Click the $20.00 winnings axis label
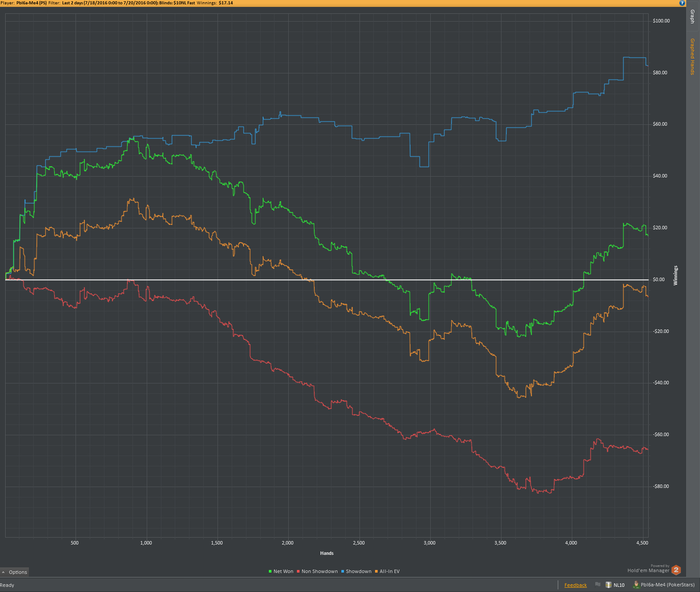This screenshot has width=700, height=592. [660, 228]
